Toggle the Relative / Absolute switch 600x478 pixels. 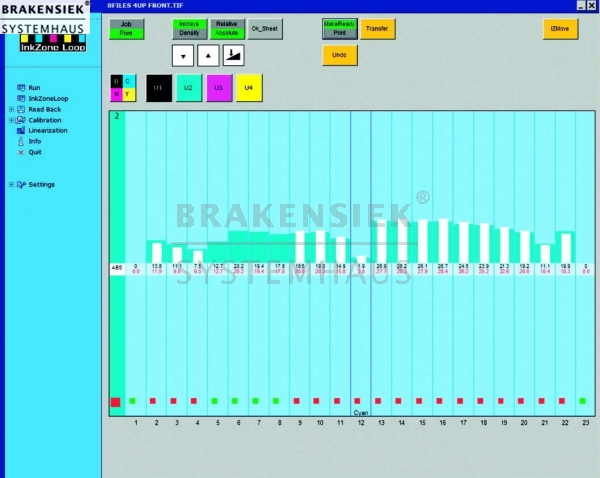tap(227, 29)
